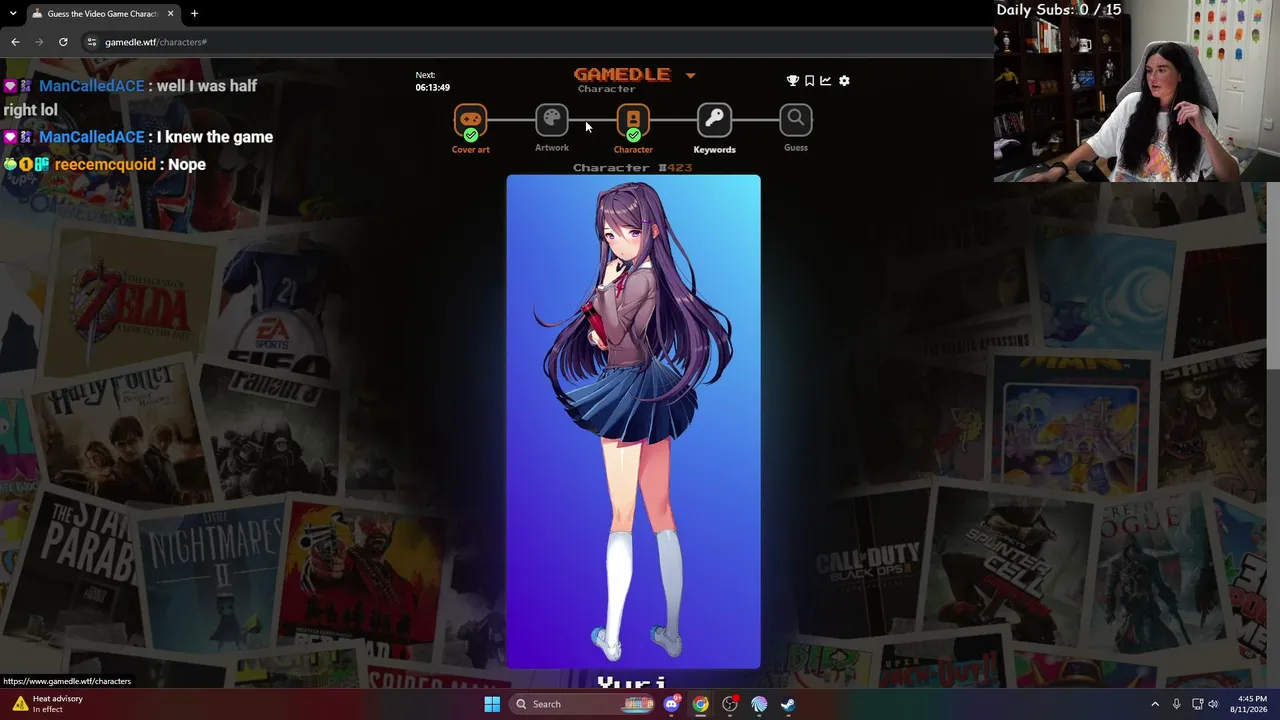1280x720 pixels.
Task: Click the microphone tray icon
Action: click(x=1176, y=704)
